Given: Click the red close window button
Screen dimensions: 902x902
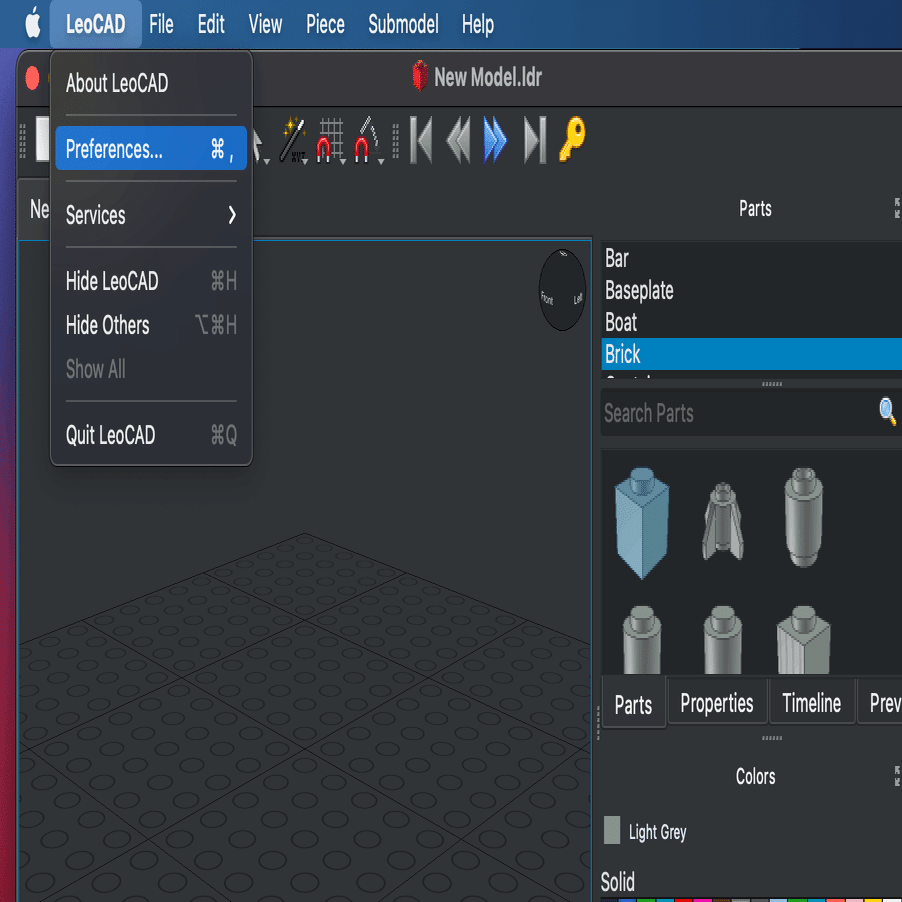Looking at the screenshot, I should (x=32, y=78).
